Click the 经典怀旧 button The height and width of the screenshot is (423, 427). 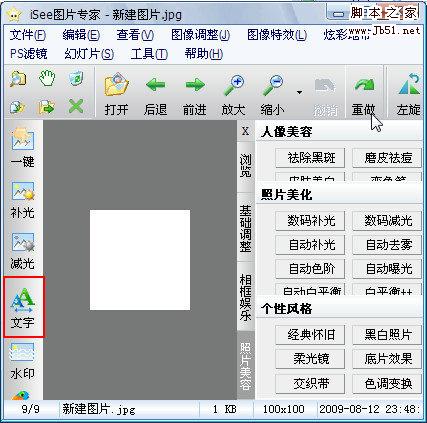[x=310, y=334]
